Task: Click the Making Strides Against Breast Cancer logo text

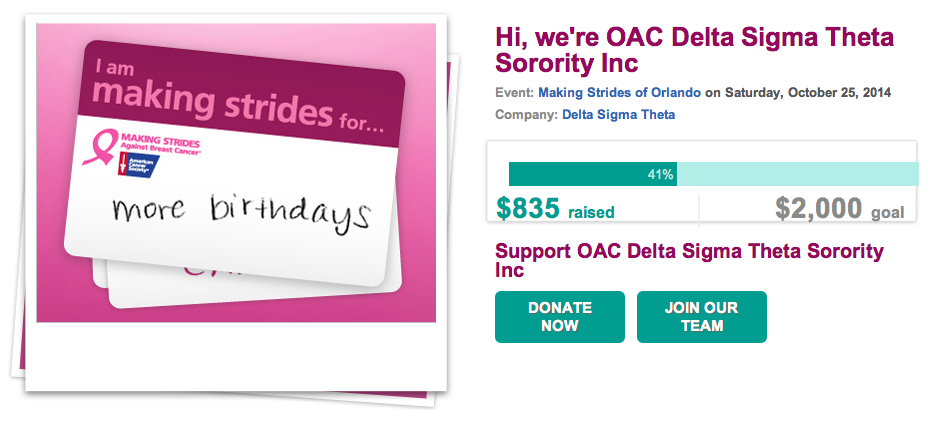Action: (160, 144)
